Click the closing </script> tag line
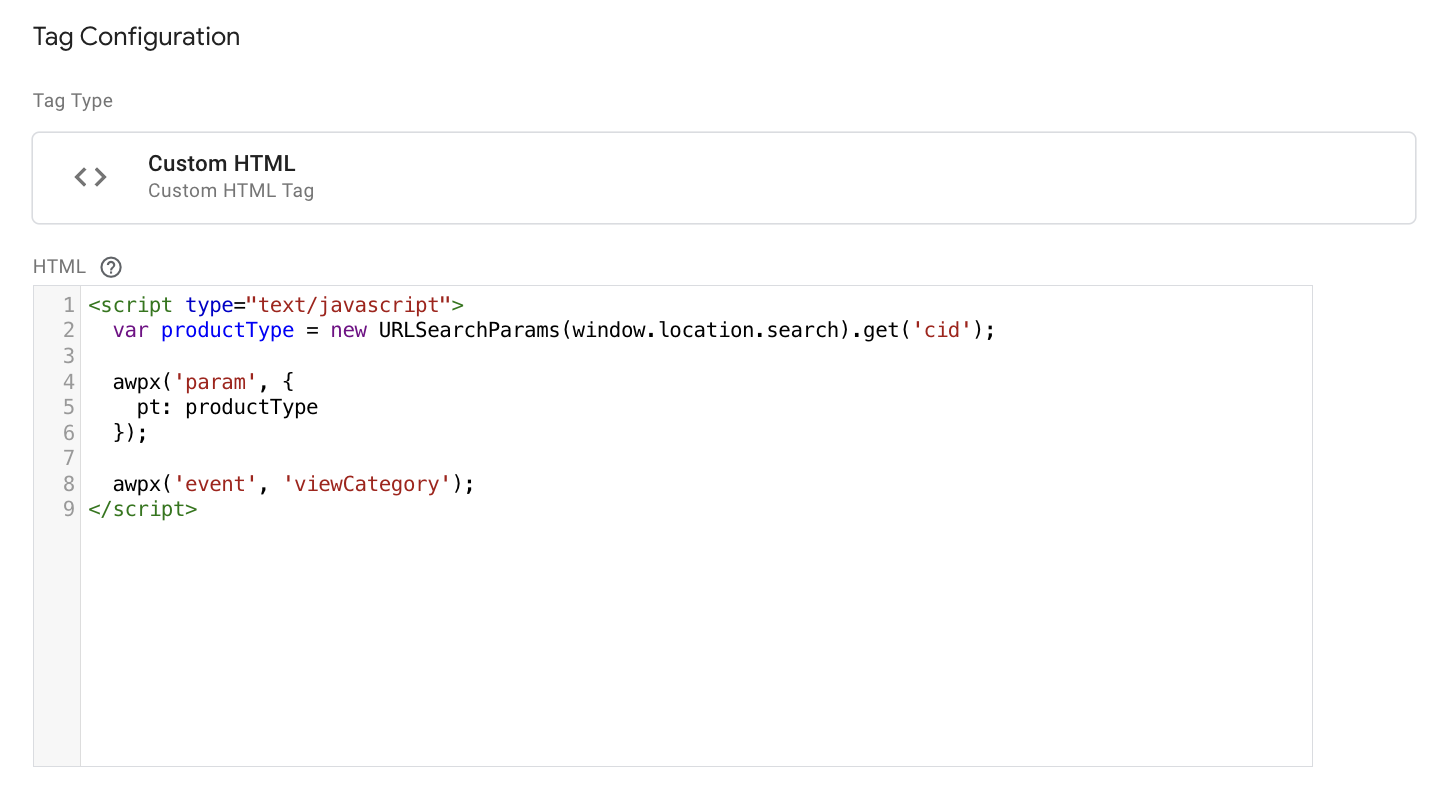Viewport: 1448px width, 786px height. 143,509
